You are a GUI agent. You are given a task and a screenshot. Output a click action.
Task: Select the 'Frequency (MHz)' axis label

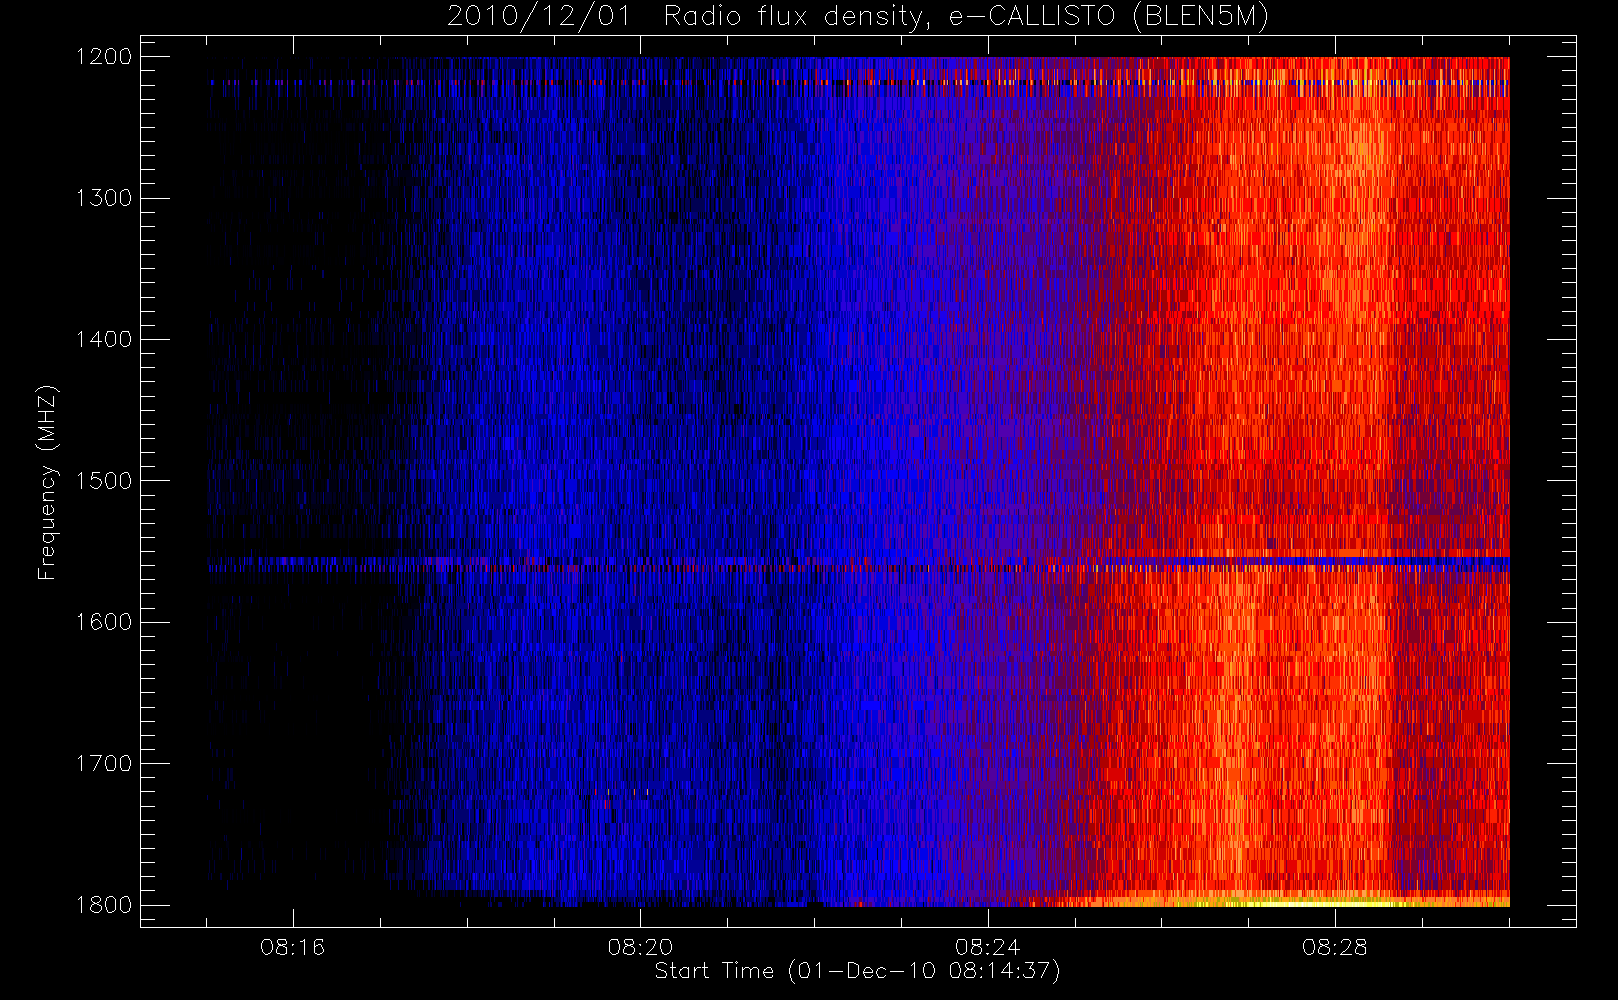click(46, 482)
